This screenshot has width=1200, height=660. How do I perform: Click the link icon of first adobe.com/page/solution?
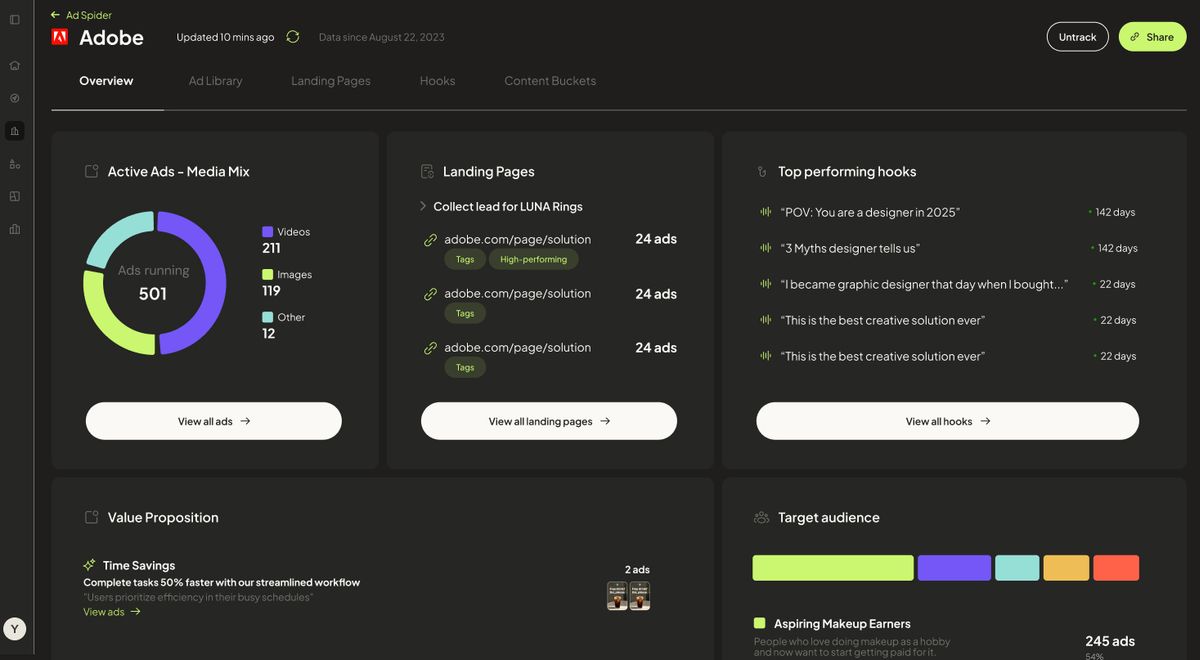(430, 240)
